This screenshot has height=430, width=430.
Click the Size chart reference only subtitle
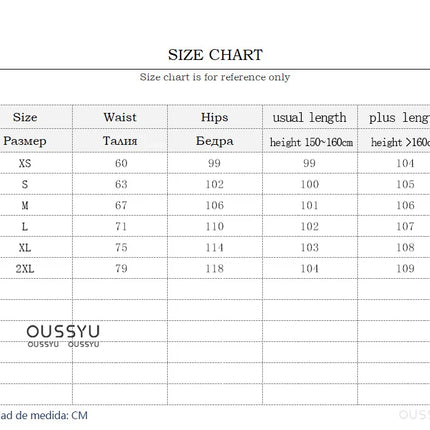(x=215, y=77)
